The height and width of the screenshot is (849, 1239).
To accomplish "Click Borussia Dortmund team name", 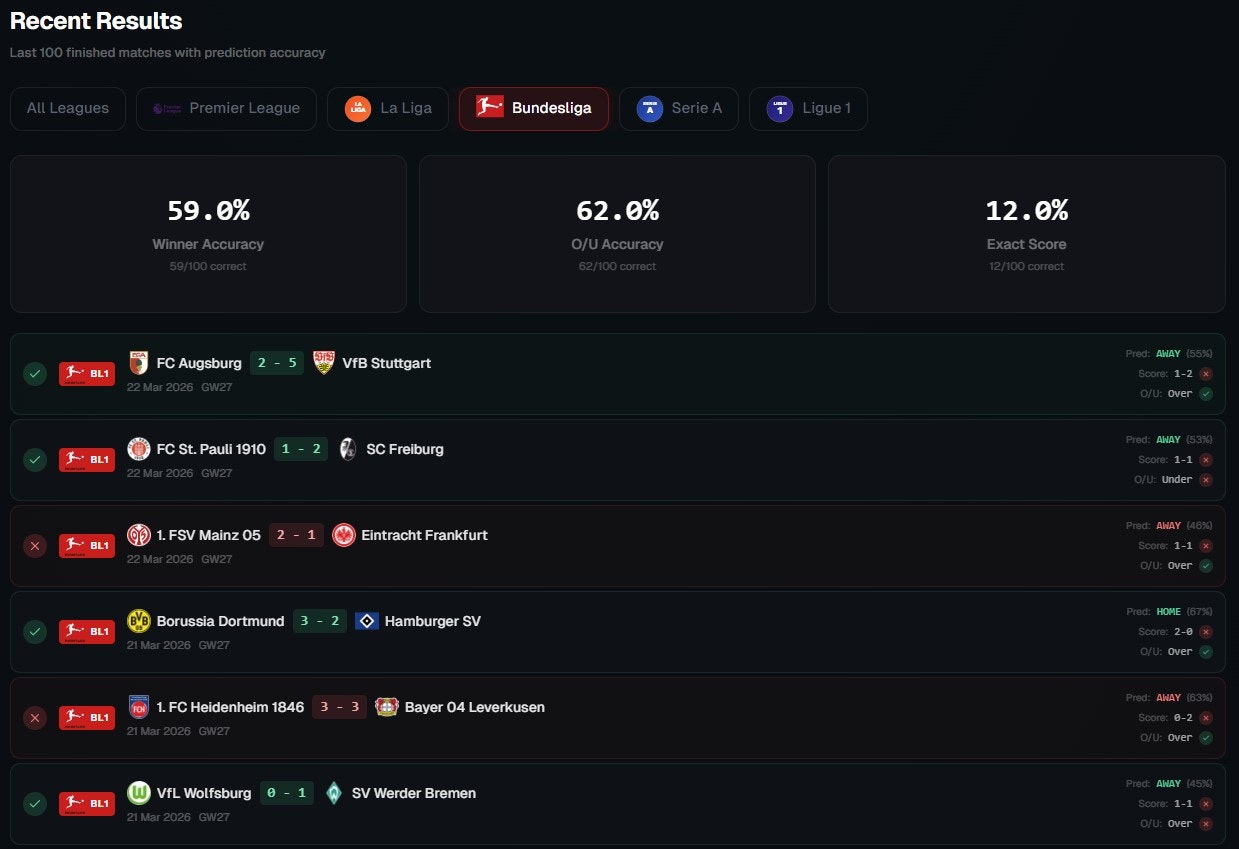I will pyautogui.click(x=221, y=621).
